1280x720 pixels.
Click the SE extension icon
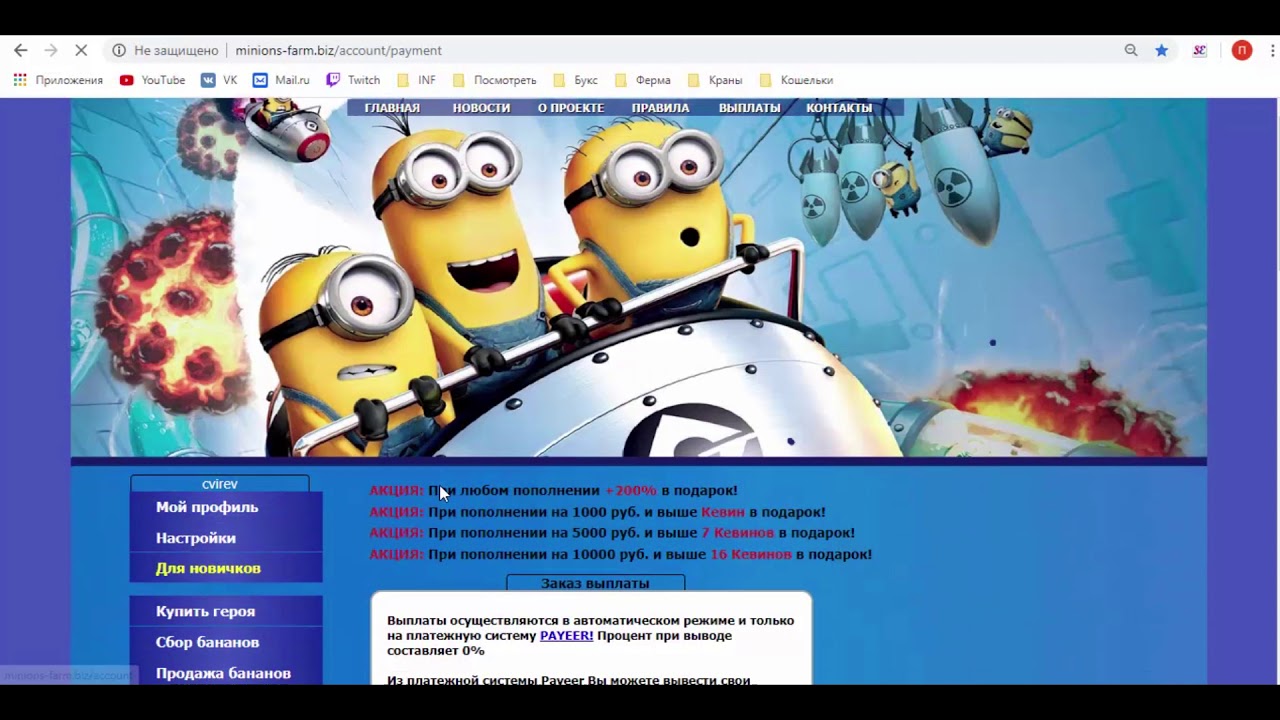click(x=1199, y=50)
